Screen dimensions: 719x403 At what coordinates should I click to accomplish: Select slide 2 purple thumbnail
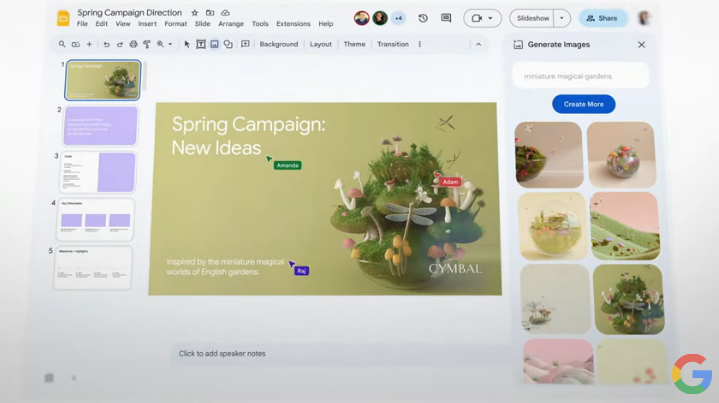101,126
